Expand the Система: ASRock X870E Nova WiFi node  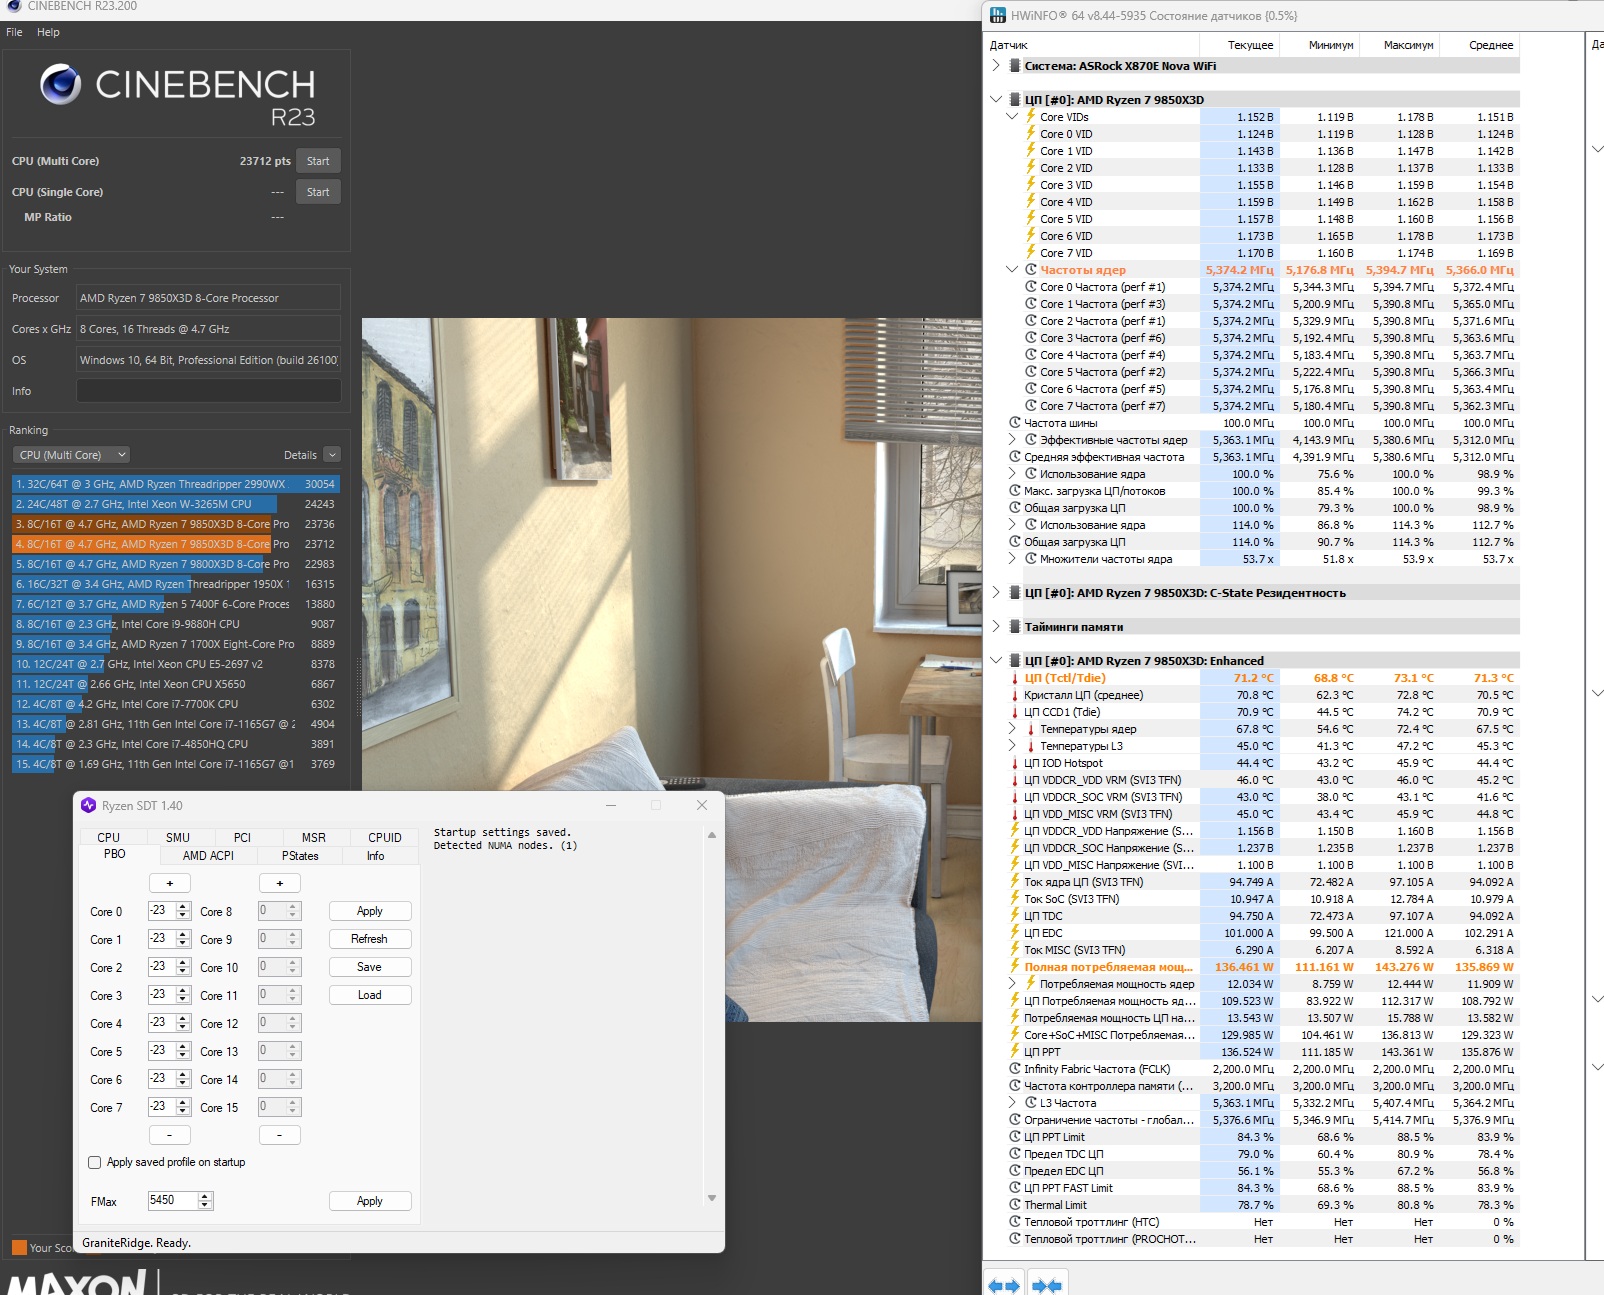[996, 66]
